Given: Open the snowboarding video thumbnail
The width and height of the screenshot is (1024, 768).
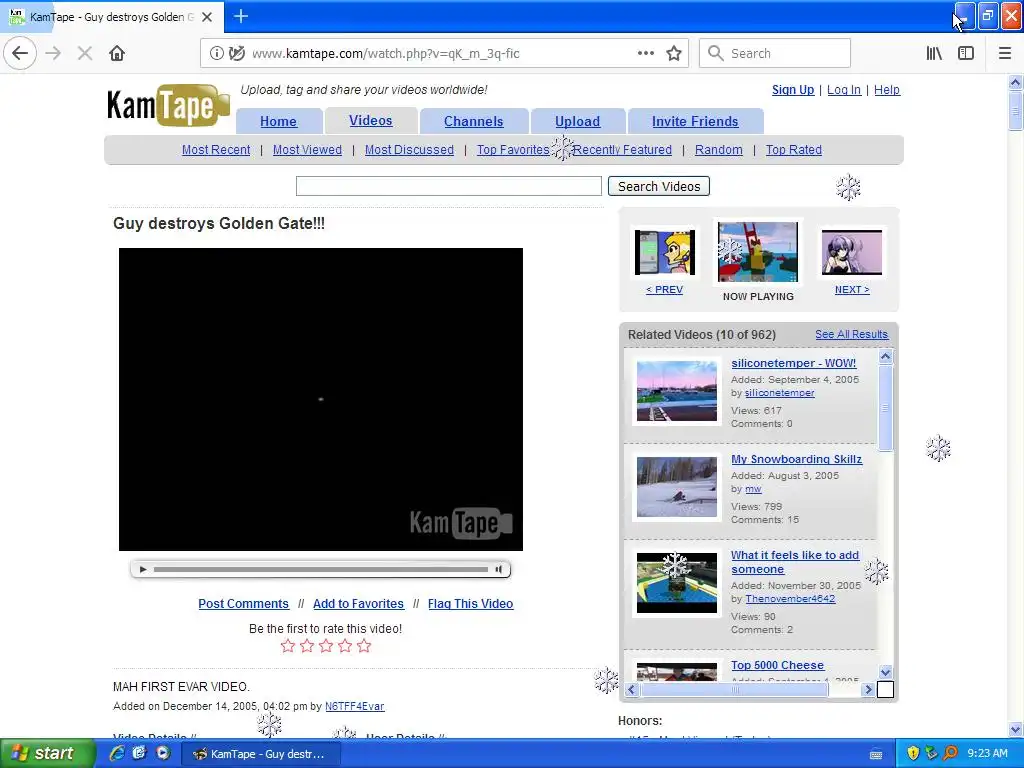Looking at the screenshot, I should coord(677,487).
